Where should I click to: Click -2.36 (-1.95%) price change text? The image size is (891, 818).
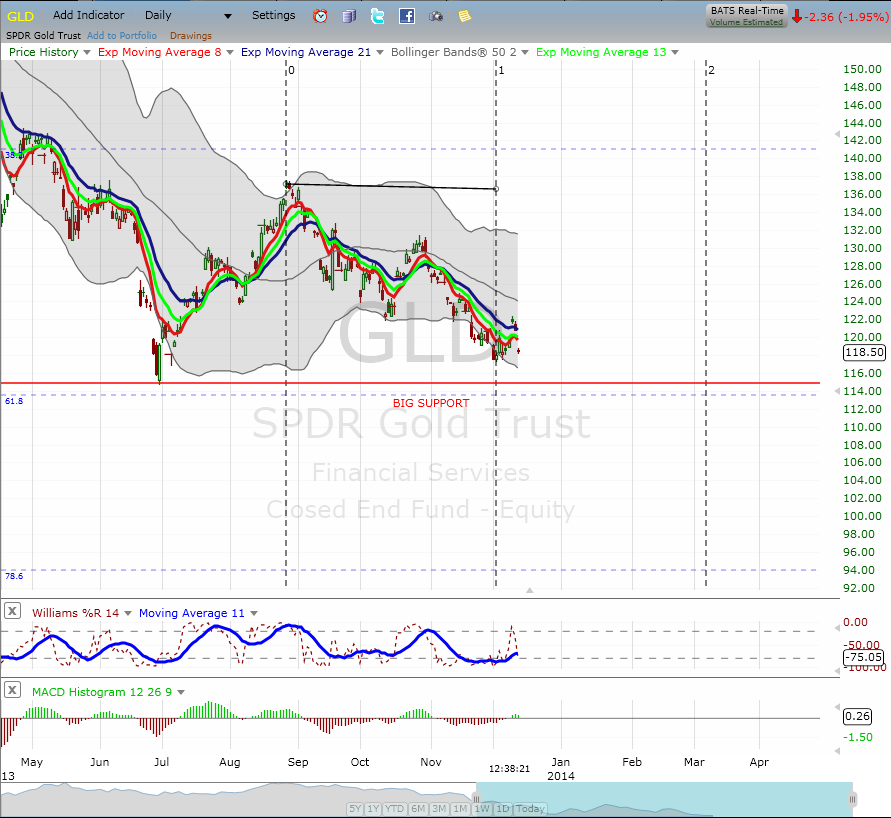tap(846, 17)
